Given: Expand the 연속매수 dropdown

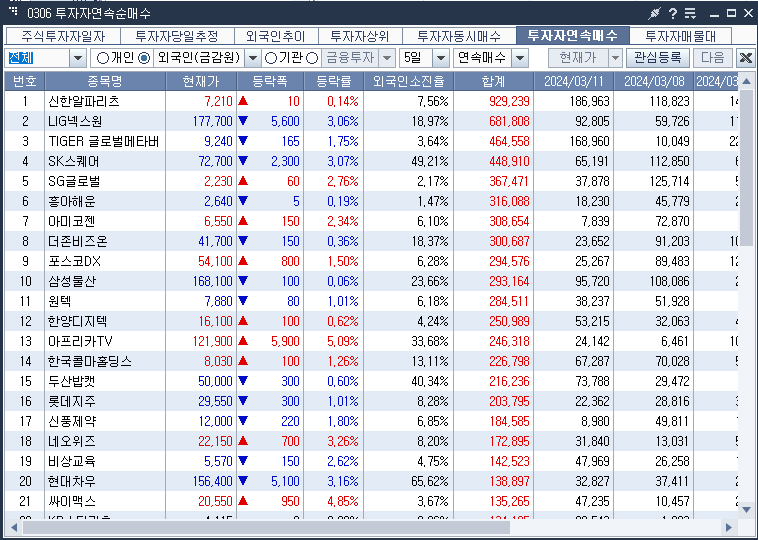Looking at the screenshot, I should pyautogui.click(x=520, y=58).
